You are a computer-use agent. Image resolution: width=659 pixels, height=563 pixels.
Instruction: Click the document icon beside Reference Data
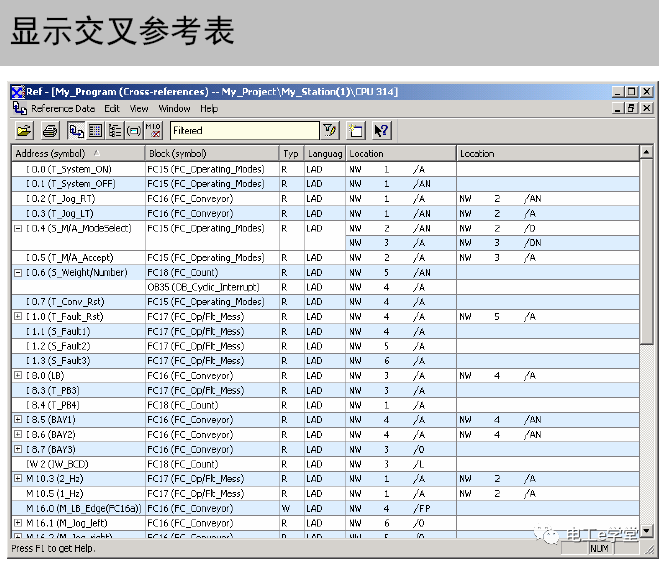pyautogui.click(x=19, y=108)
